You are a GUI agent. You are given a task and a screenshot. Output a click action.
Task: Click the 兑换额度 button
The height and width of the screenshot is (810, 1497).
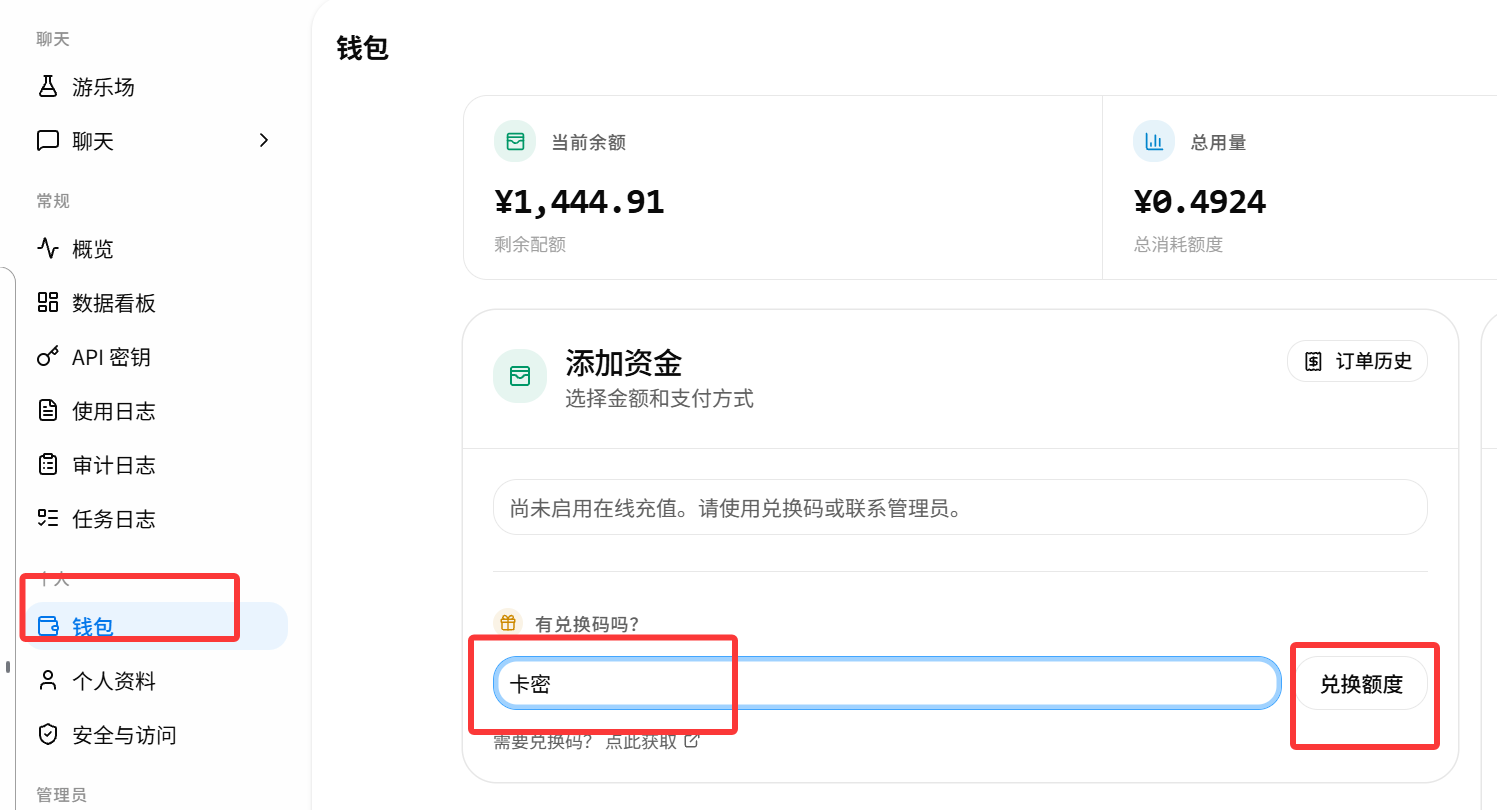pos(1361,684)
